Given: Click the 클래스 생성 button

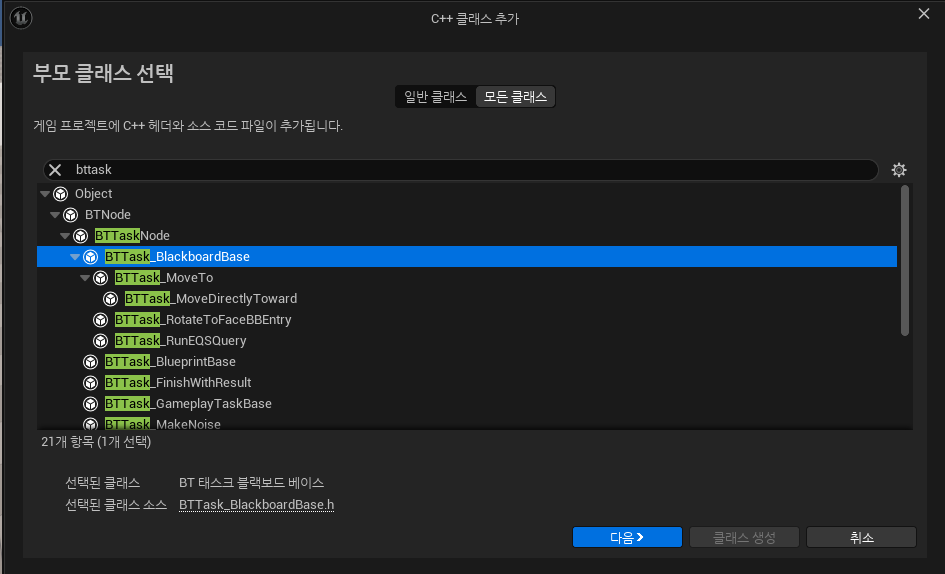Looking at the screenshot, I should tap(744, 537).
